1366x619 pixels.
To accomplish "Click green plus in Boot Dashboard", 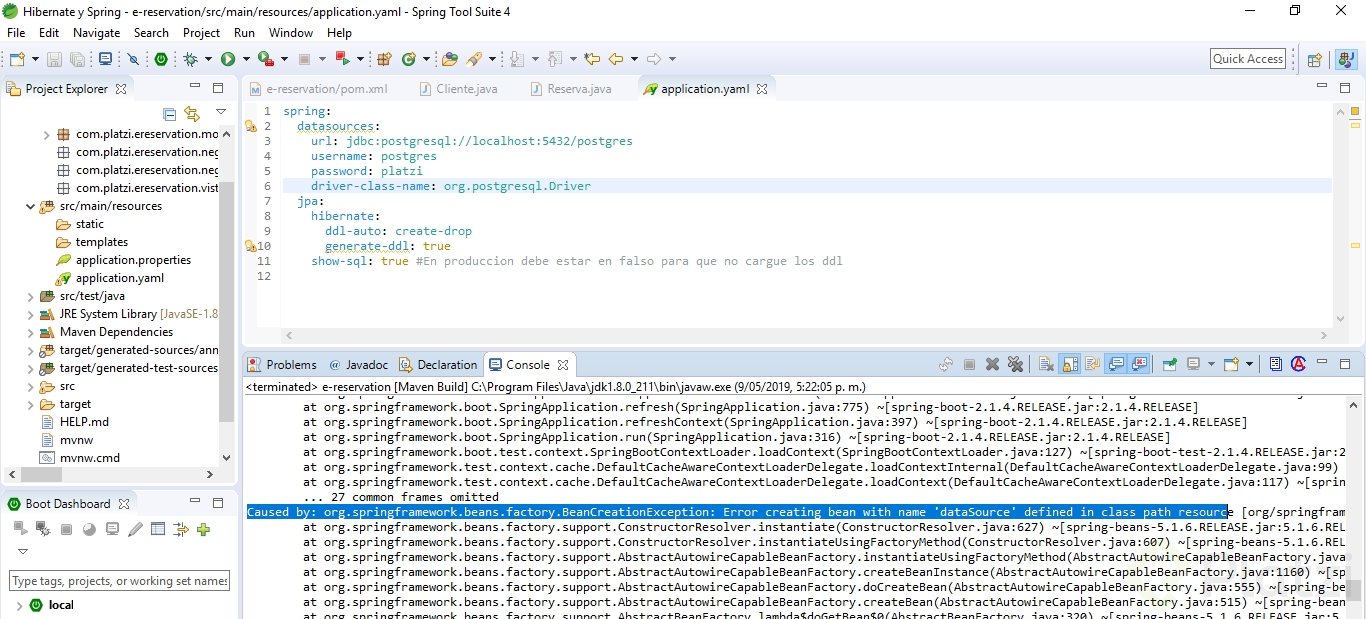I will [x=204, y=529].
